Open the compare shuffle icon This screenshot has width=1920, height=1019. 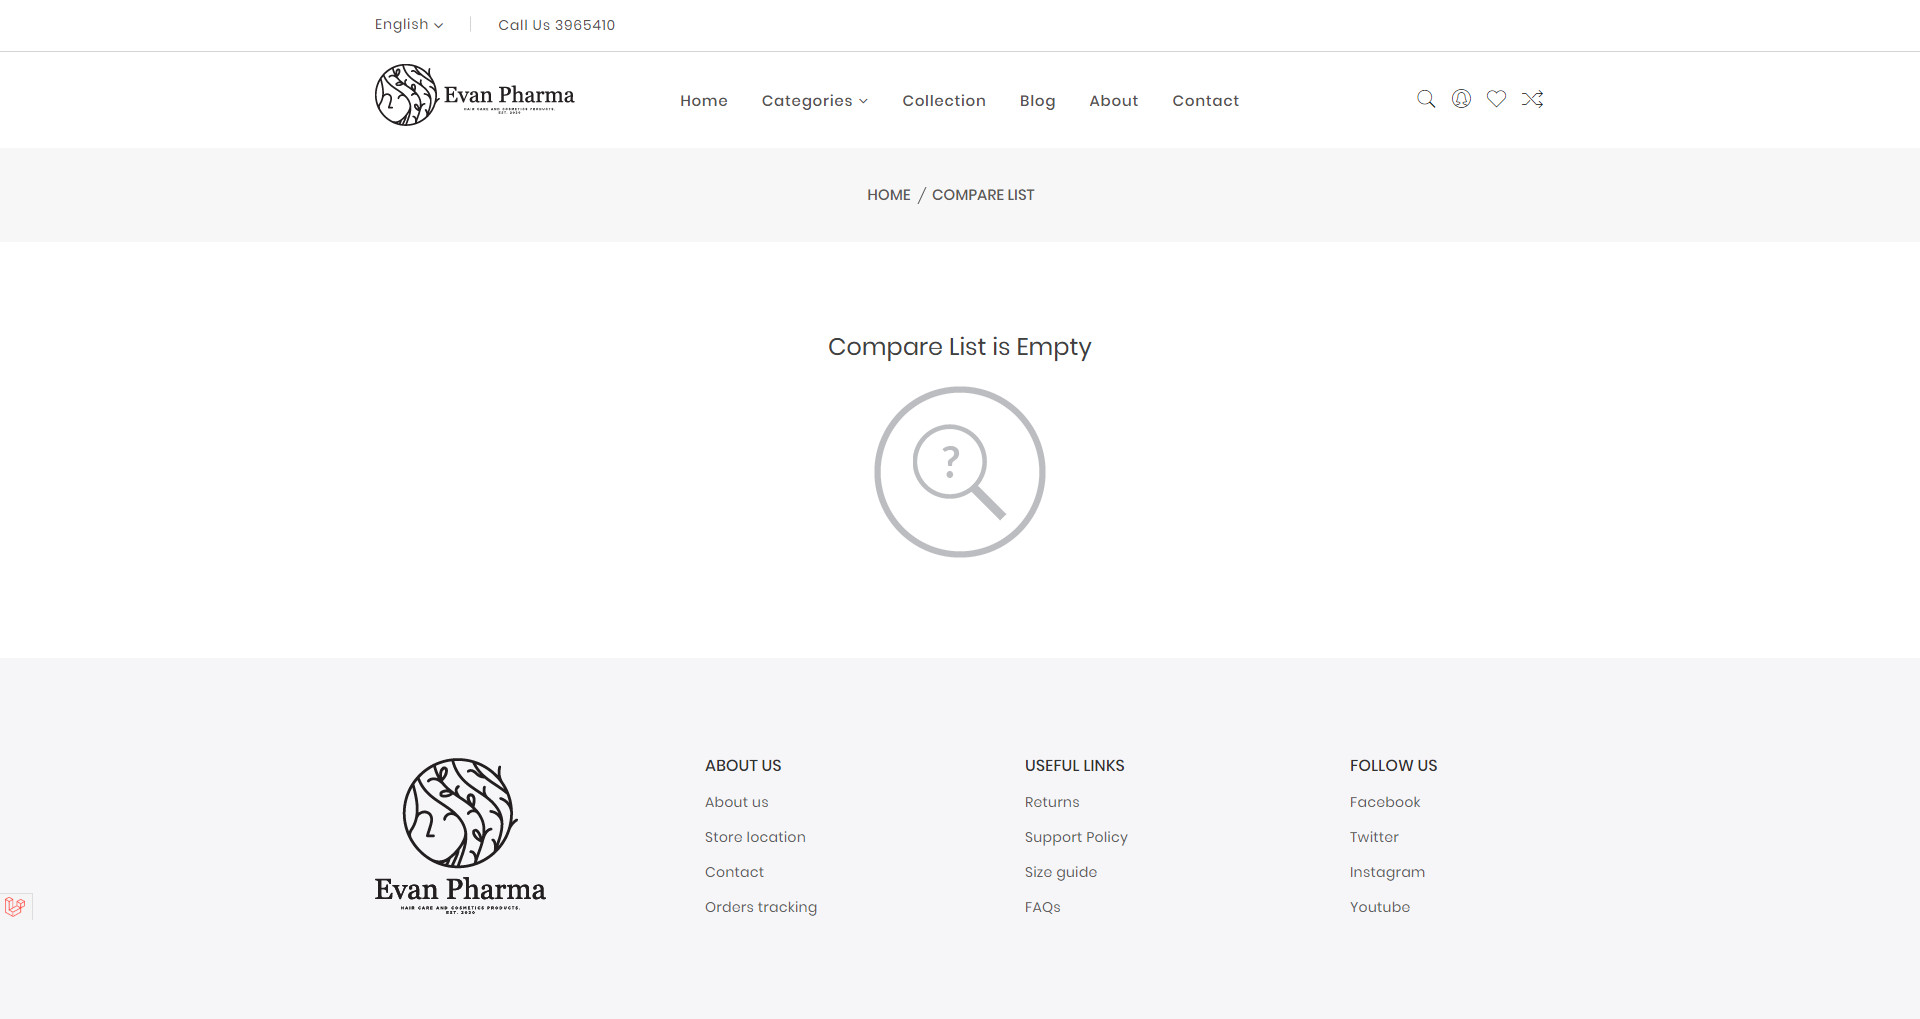point(1532,99)
